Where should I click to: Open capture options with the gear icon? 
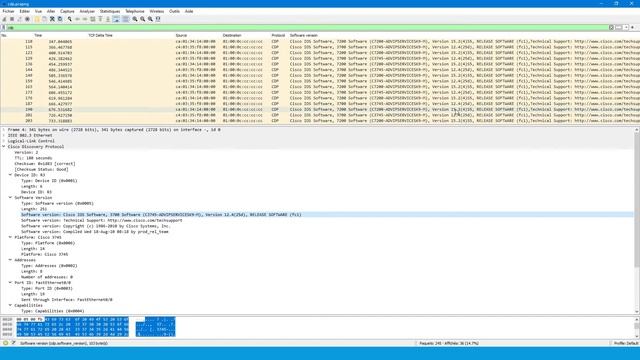coord(27,19)
